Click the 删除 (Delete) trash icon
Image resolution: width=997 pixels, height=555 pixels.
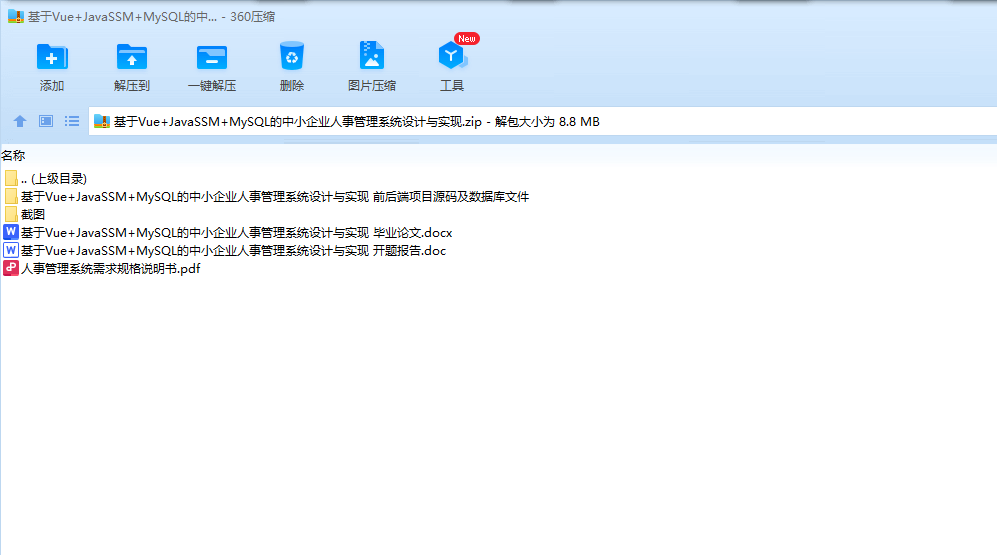click(x=292, y=56)
